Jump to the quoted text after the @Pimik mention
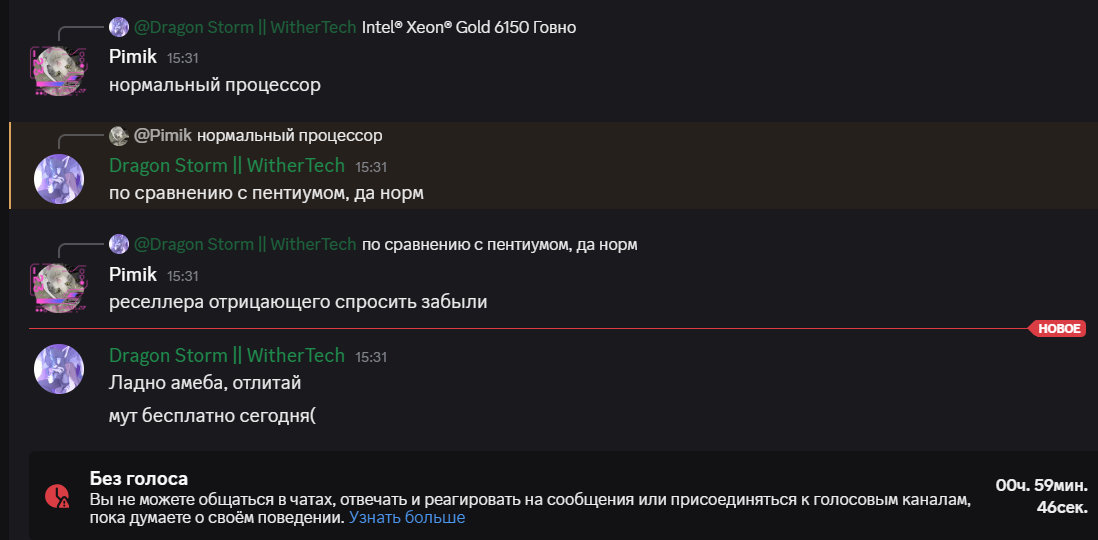1098x540 pixels. point(290,135)
